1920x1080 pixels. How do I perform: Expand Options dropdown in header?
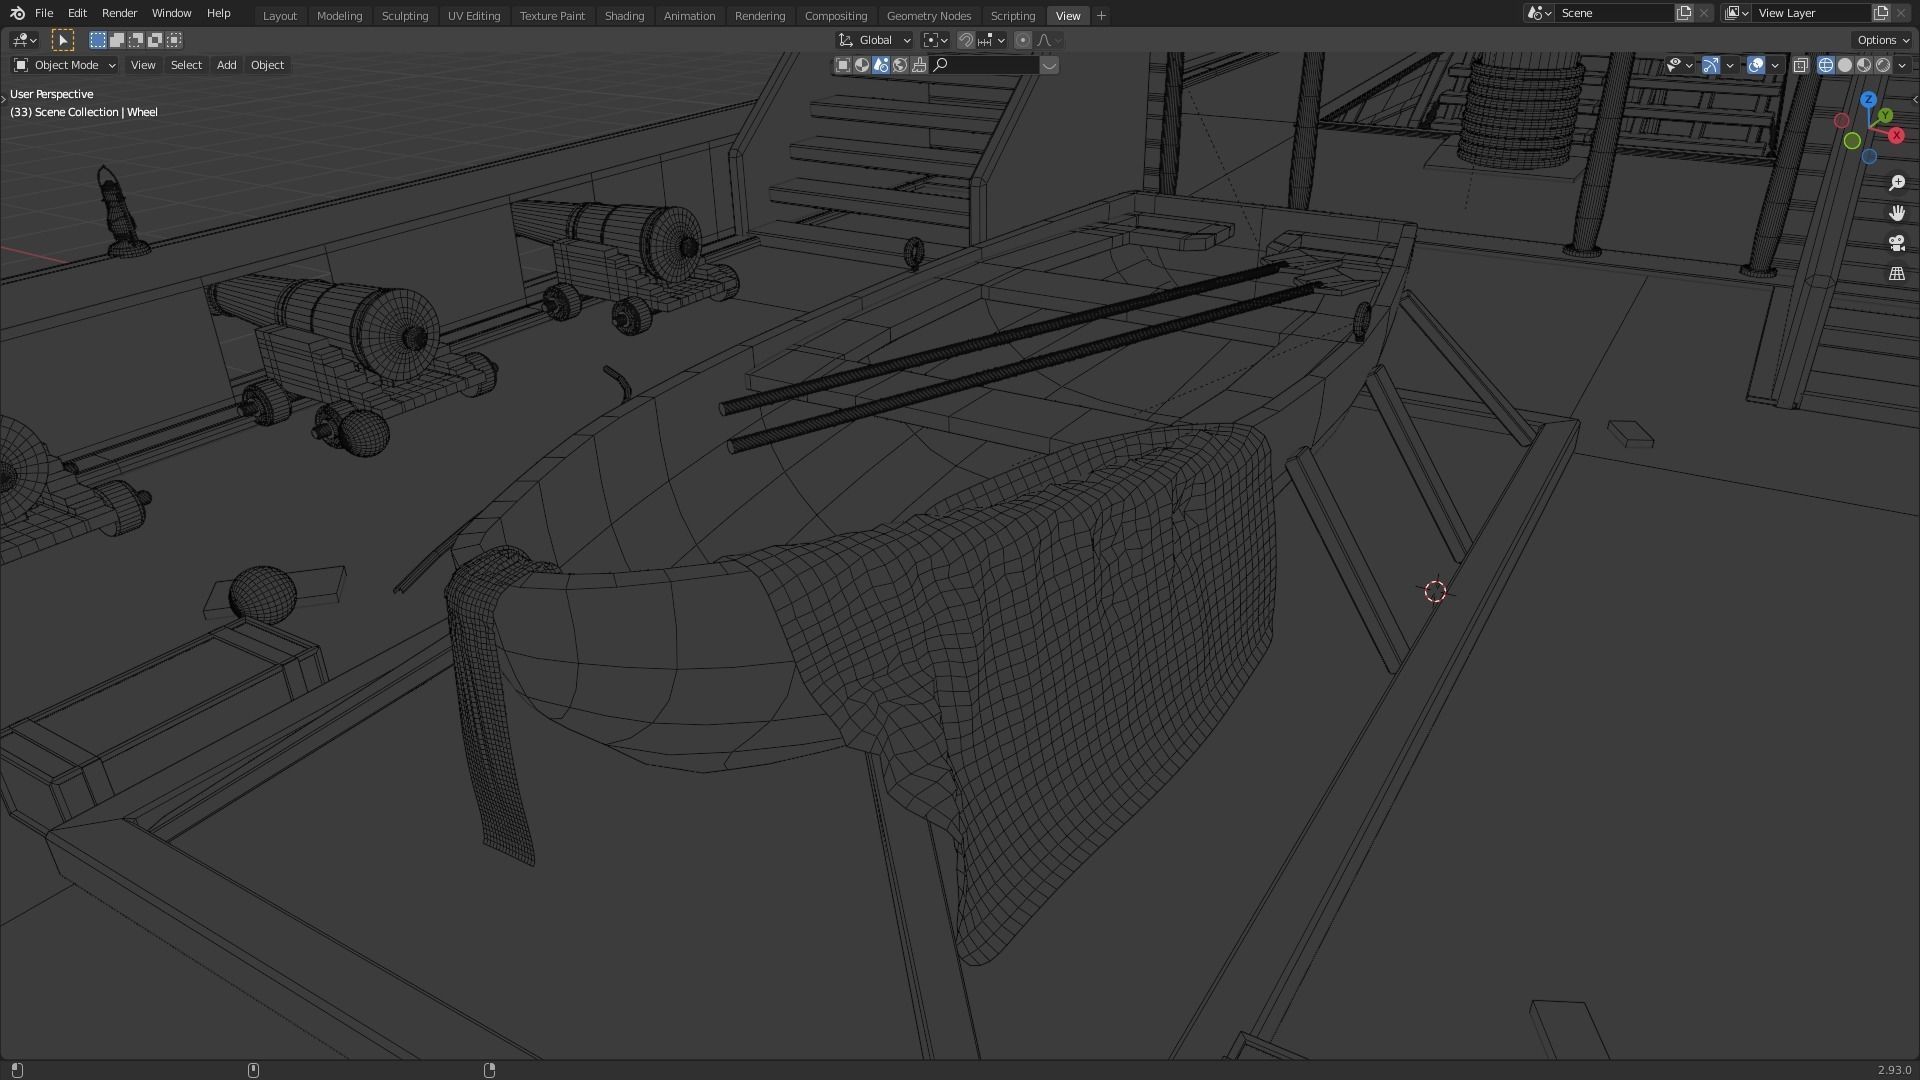point(1883,40)
